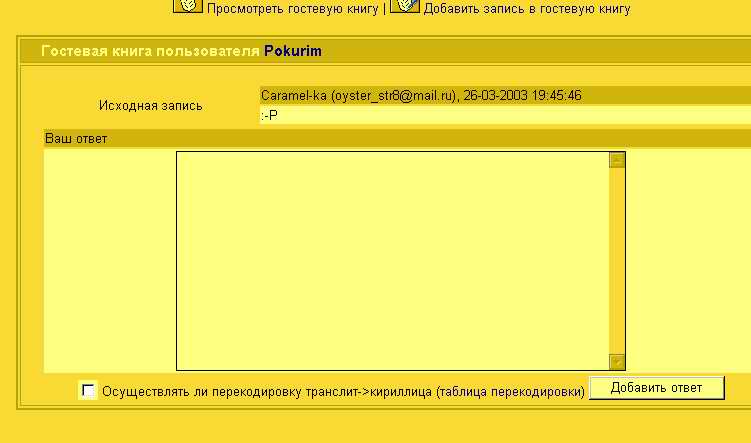Click inside the reply text area

(393, 261)
